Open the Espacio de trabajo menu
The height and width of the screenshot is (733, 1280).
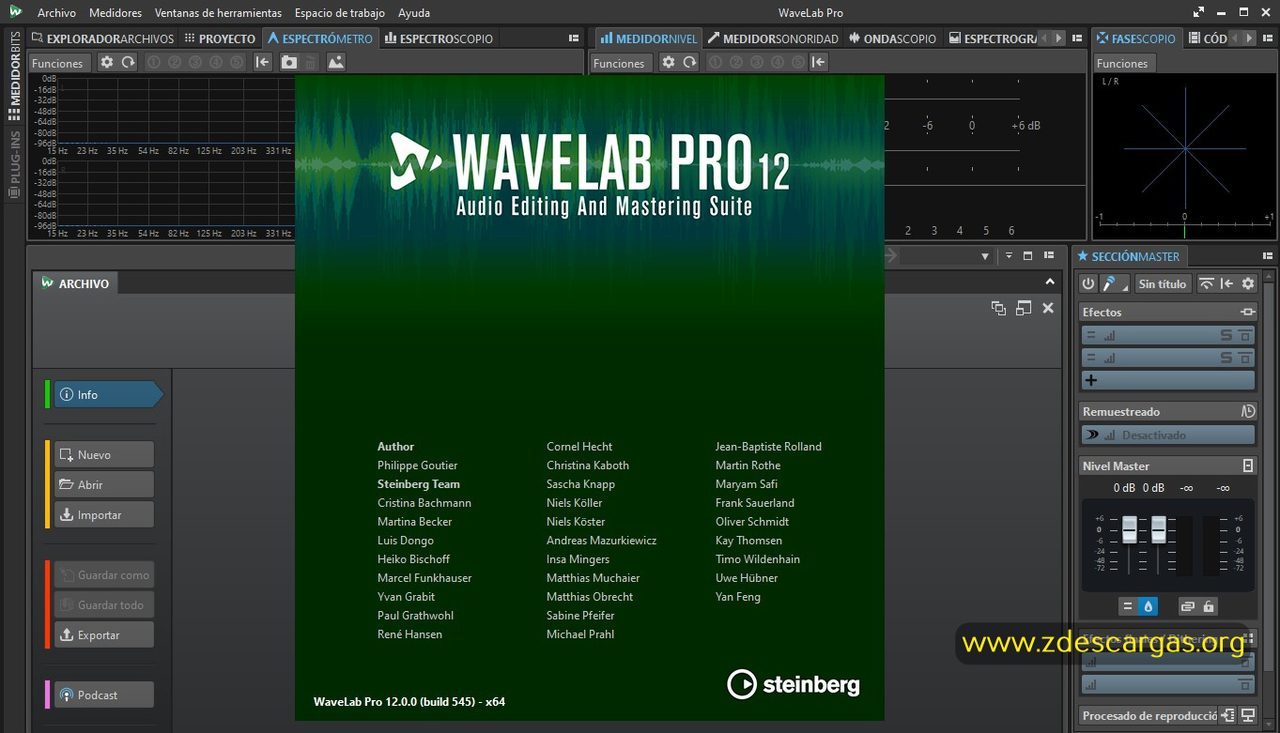pos(340,13)
